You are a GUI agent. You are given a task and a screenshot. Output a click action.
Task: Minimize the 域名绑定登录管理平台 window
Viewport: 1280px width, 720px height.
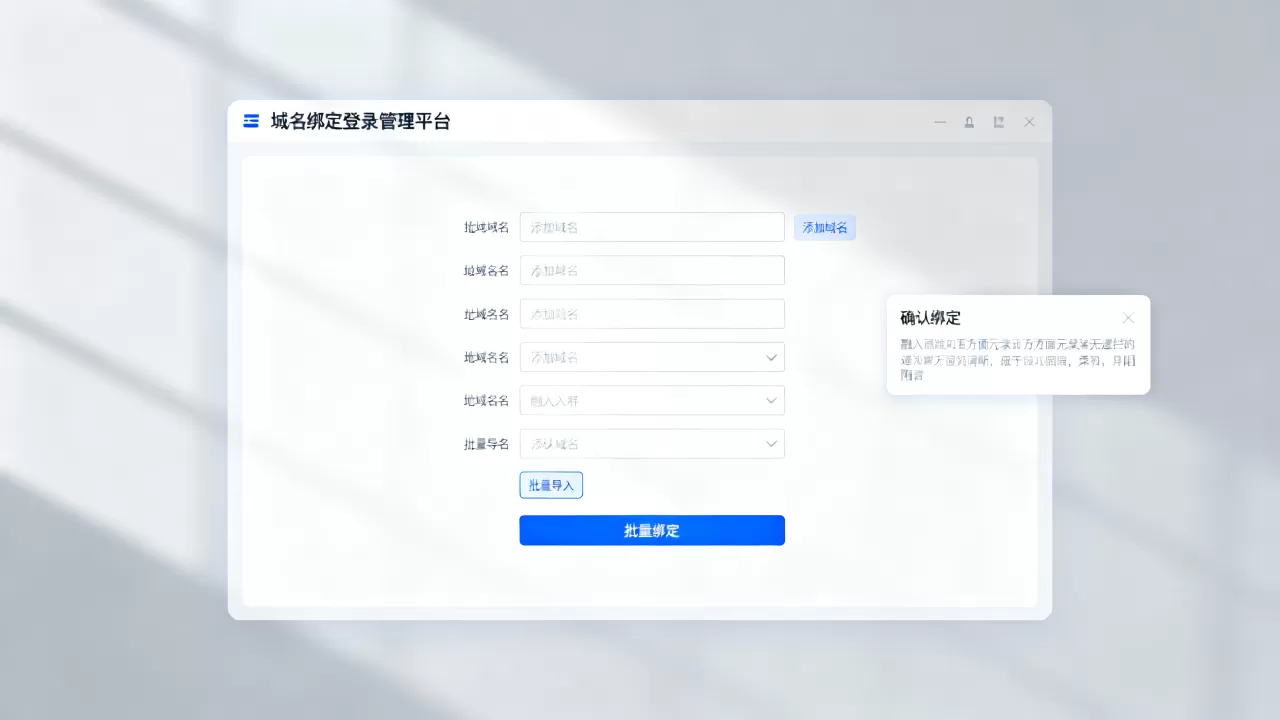click(940, 122)
